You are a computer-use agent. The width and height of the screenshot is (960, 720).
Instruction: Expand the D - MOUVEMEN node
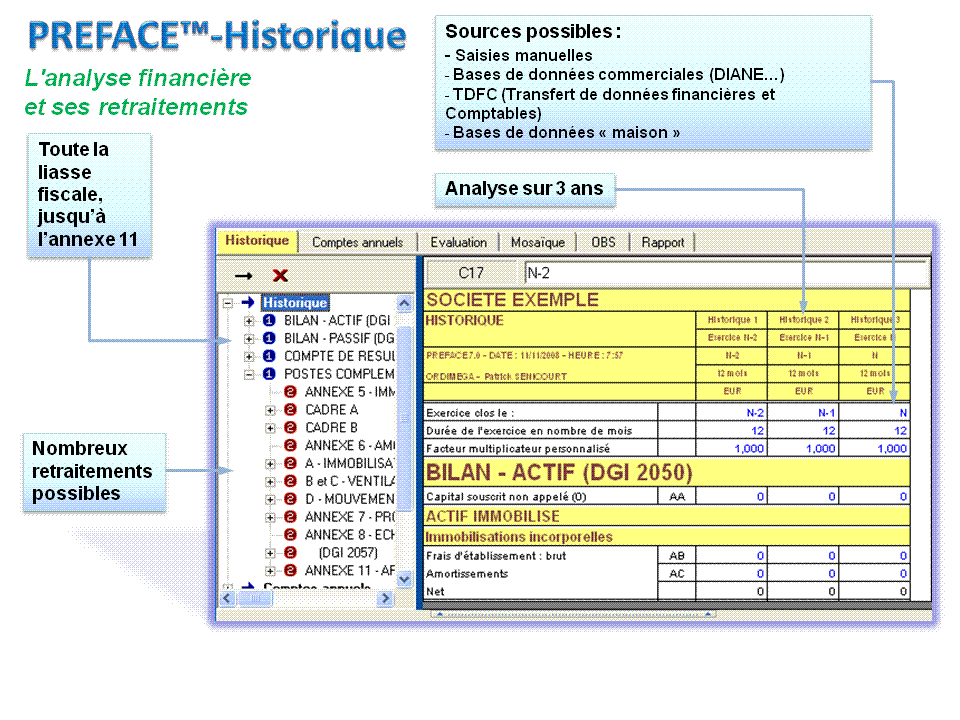[270, 499]
